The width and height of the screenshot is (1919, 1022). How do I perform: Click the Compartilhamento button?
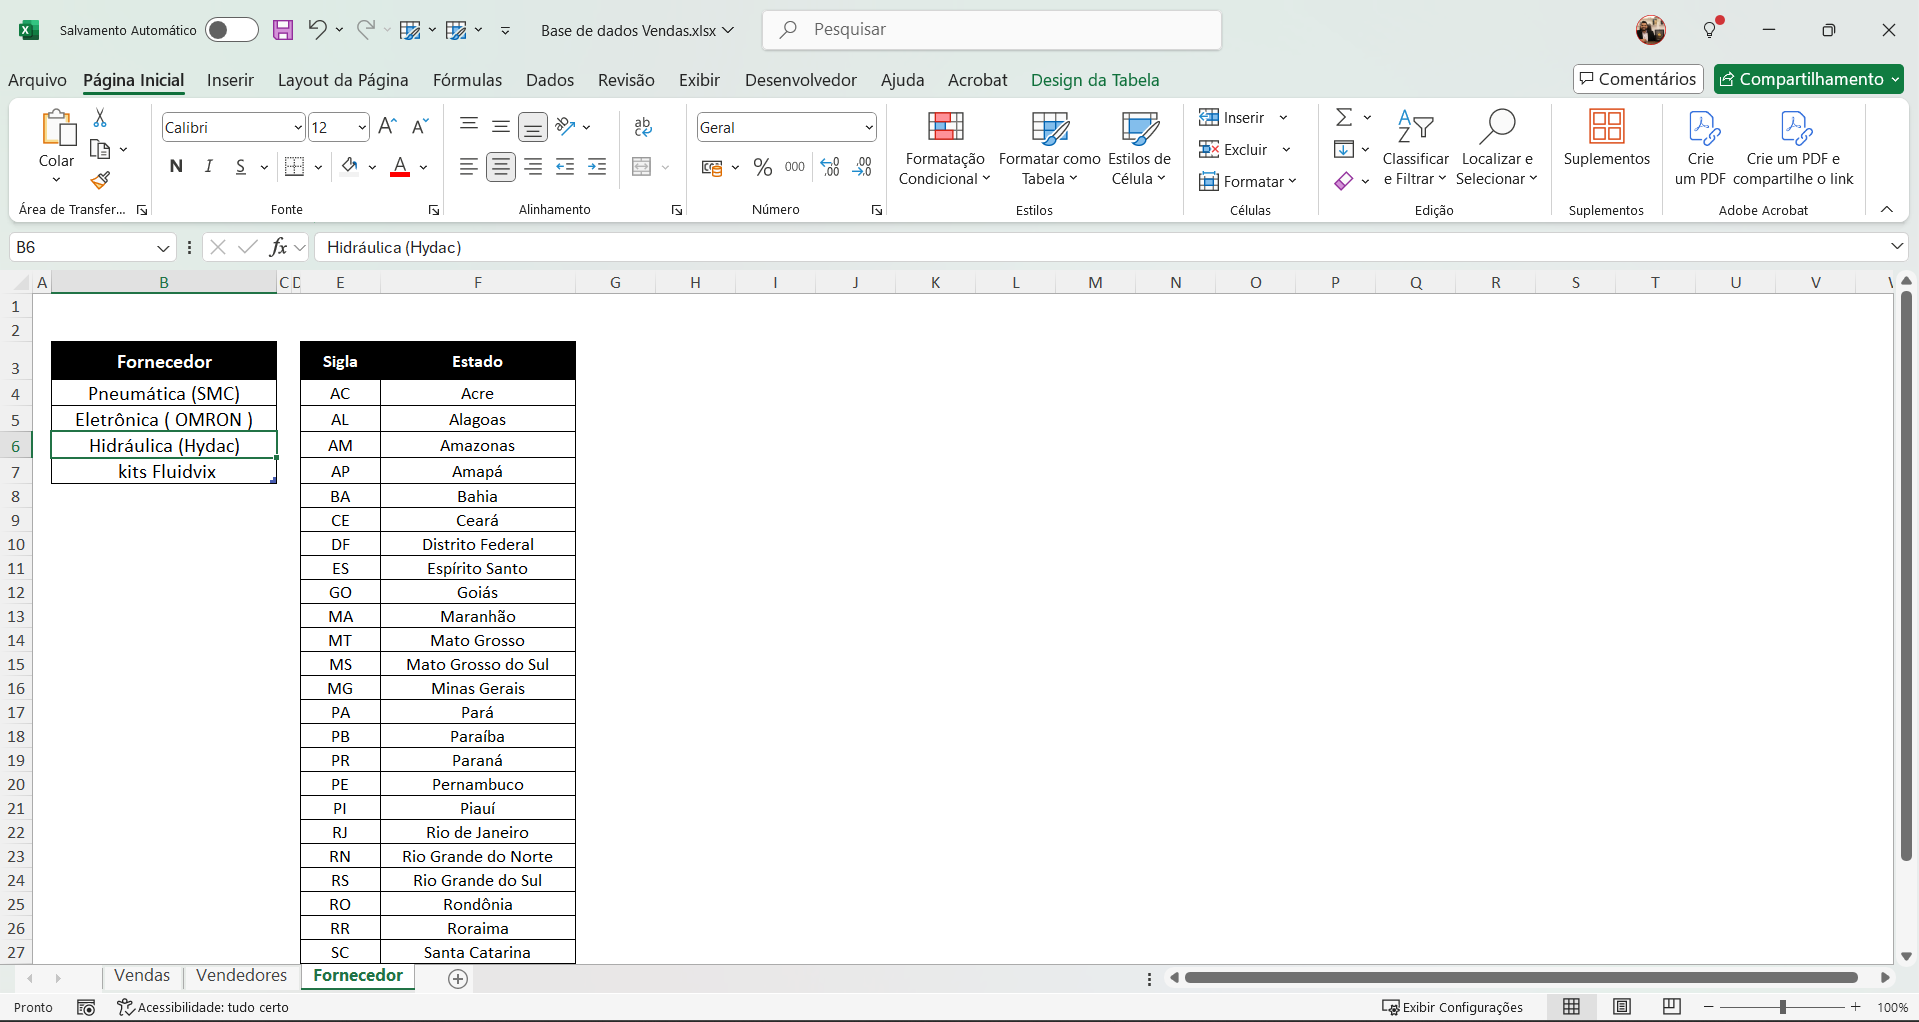click(1808, 79)
